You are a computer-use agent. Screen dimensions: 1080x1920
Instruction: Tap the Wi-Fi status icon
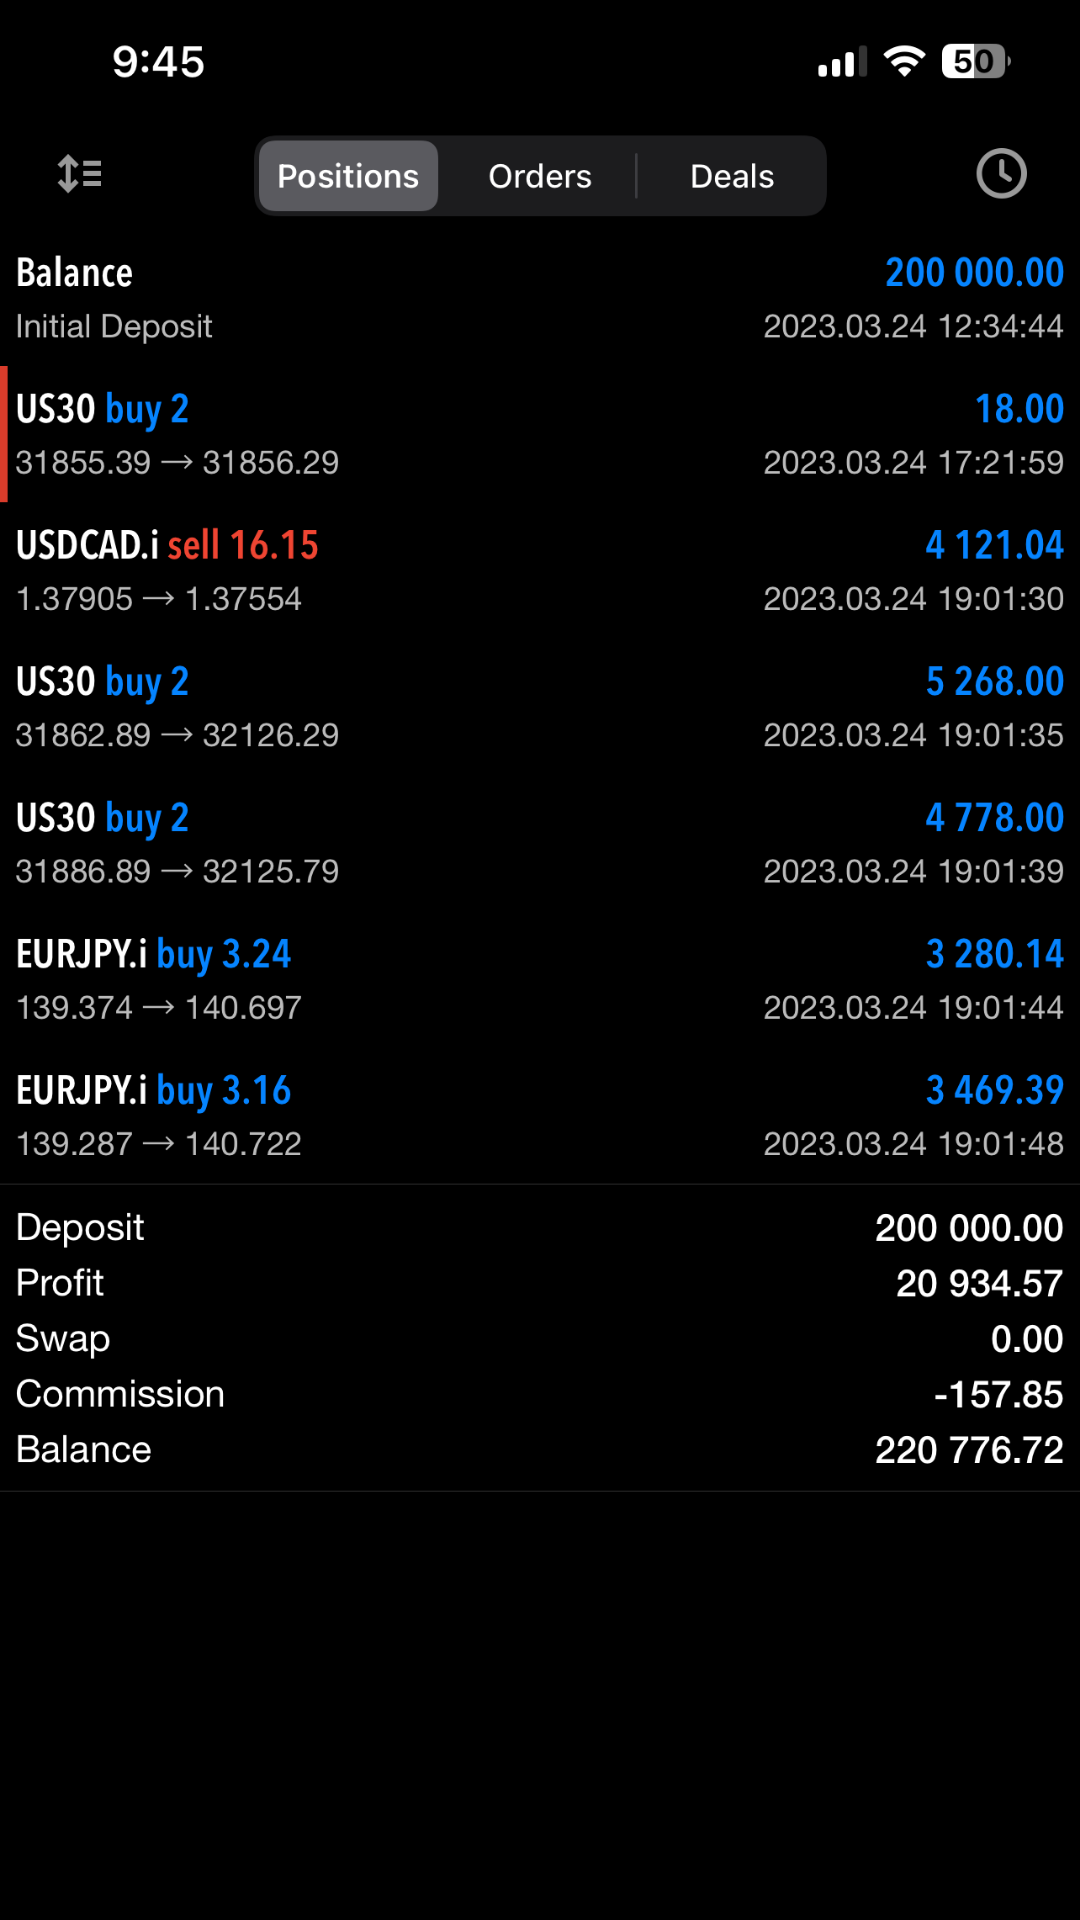click(904, 62)
